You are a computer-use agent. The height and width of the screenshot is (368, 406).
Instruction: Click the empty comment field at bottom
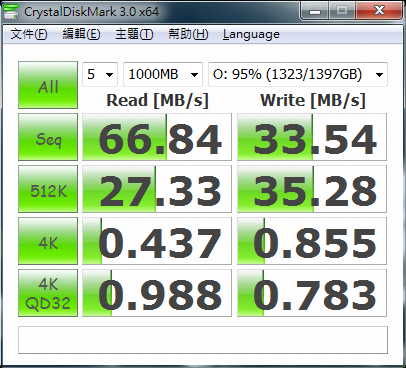(x=203, y=340)
